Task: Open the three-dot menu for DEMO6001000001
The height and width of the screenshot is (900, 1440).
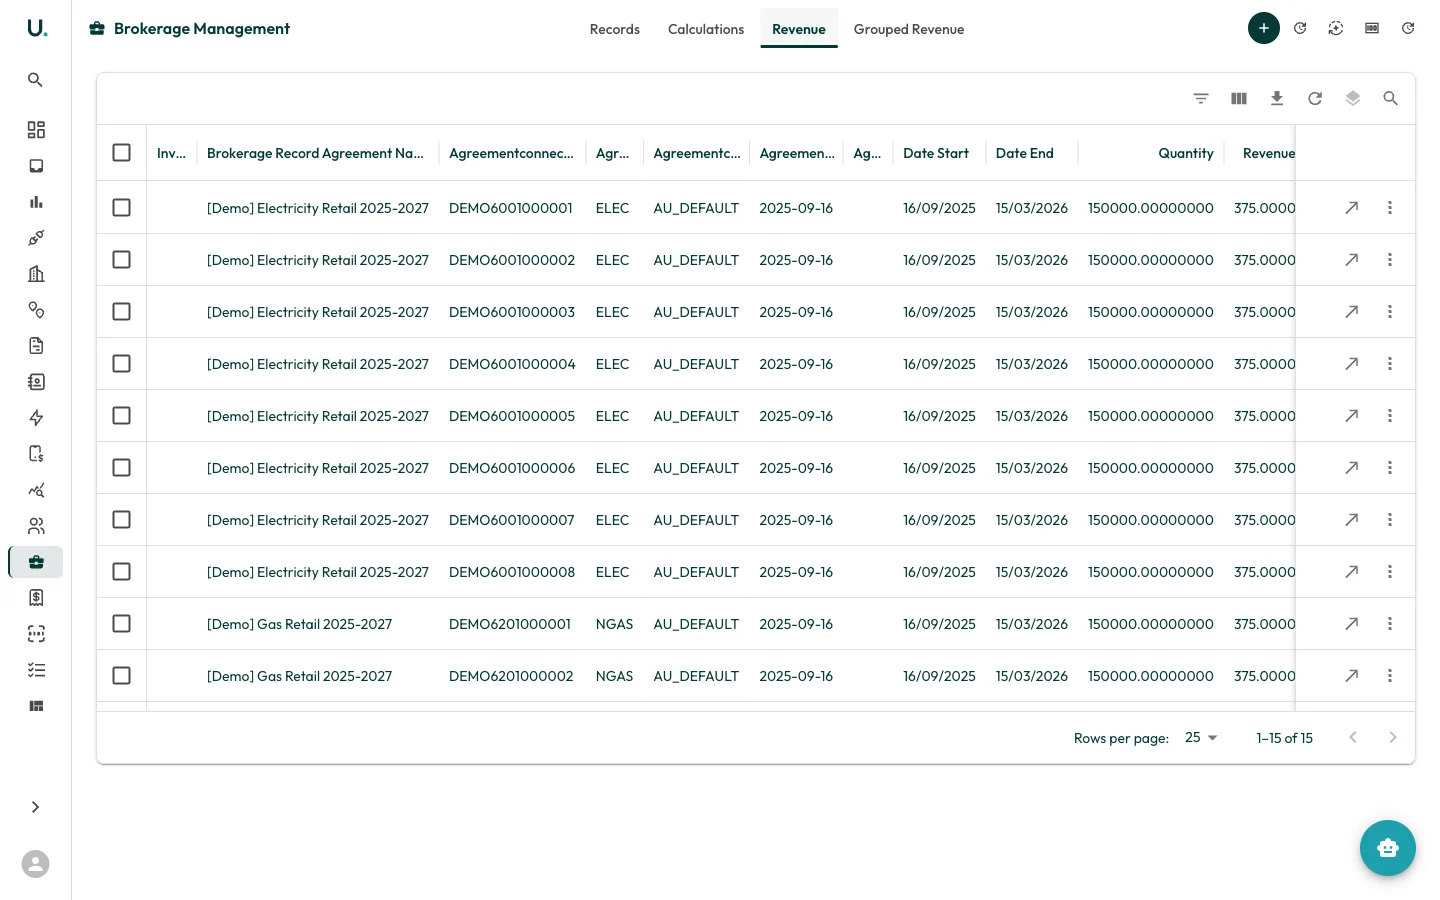Action: 1390,208
